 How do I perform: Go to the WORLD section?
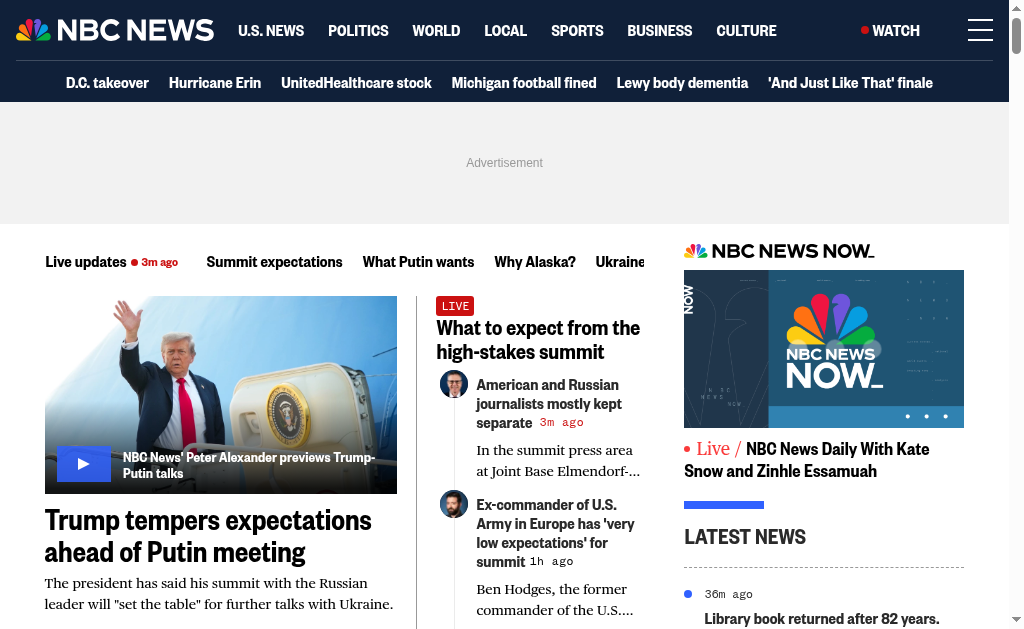(x=436, y=31)
